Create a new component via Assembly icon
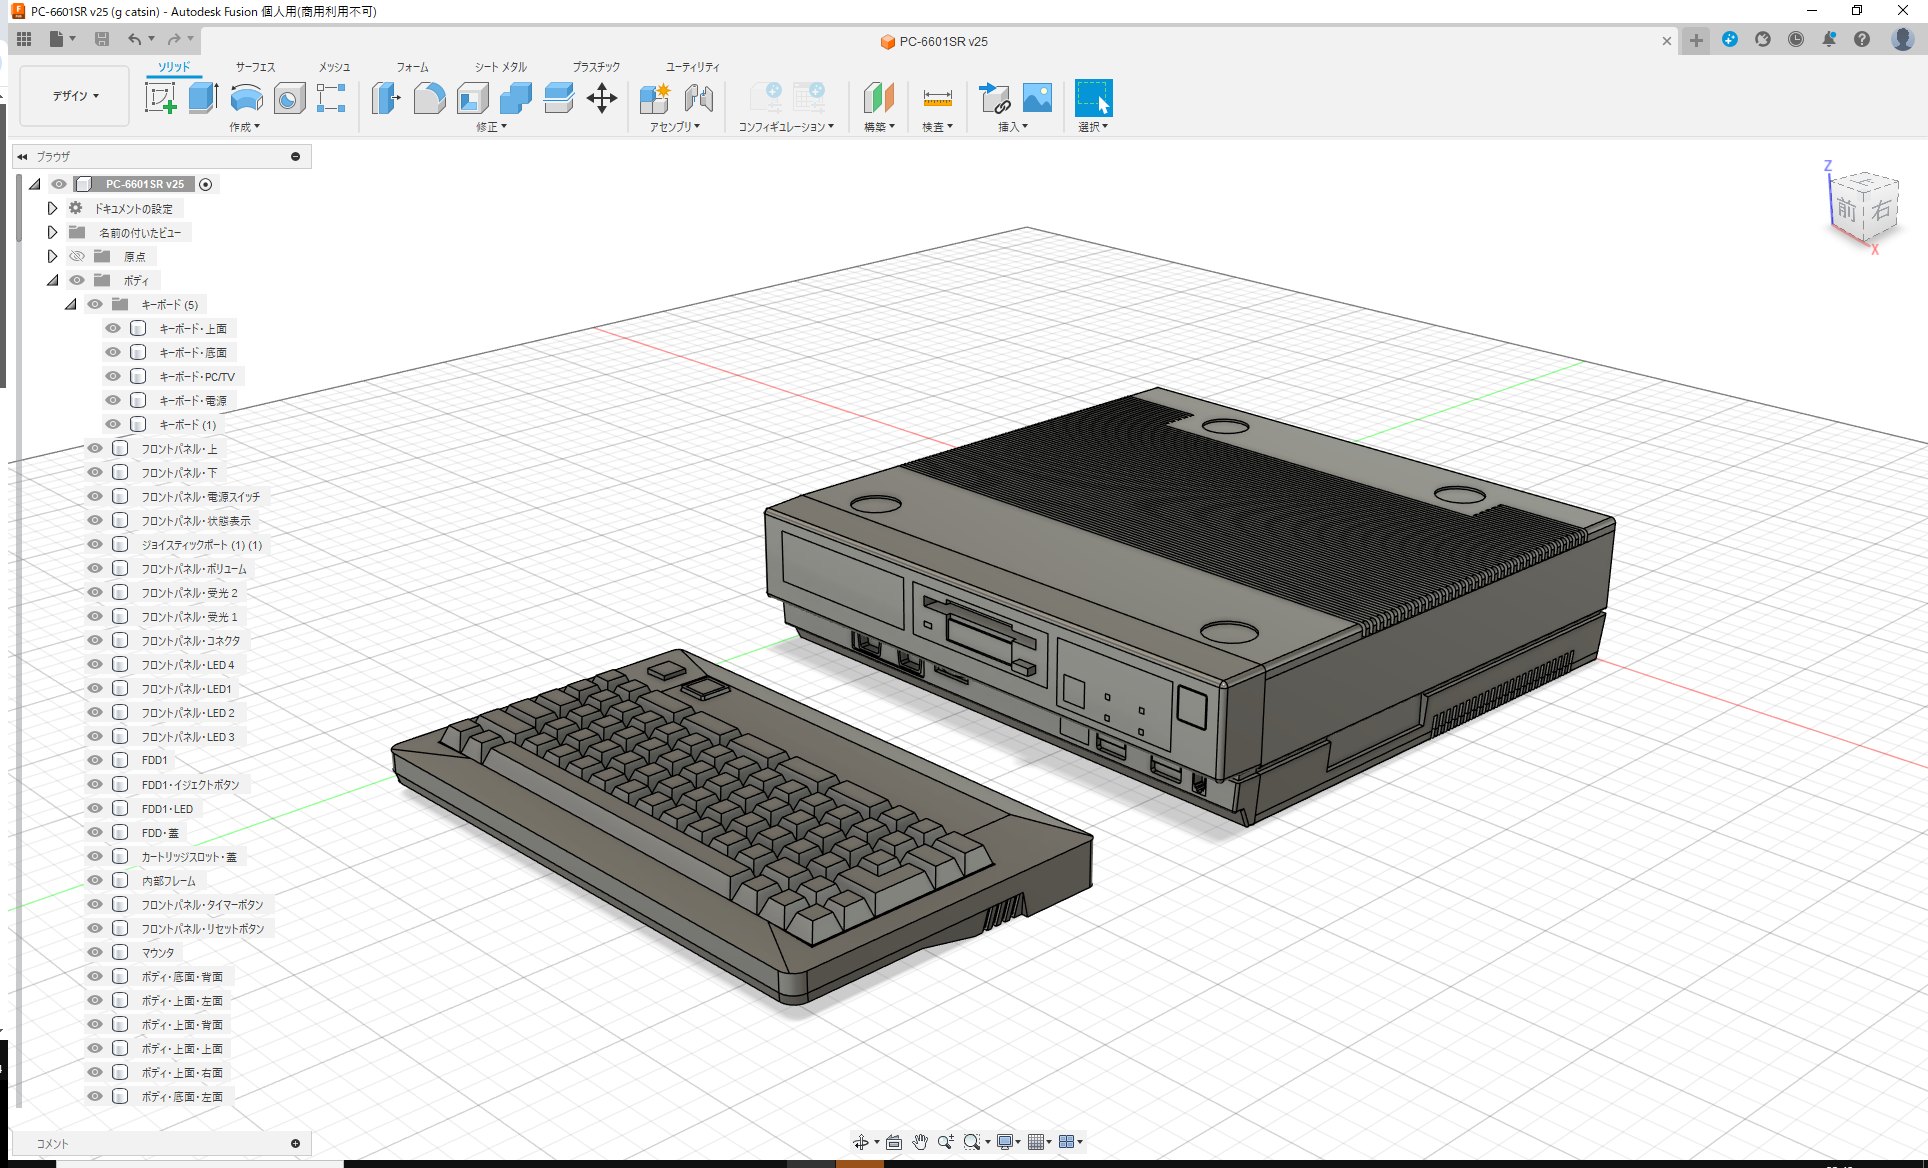Image resolution: width=1928 pixels, height=1168 pixels. [x=655, y=99]
